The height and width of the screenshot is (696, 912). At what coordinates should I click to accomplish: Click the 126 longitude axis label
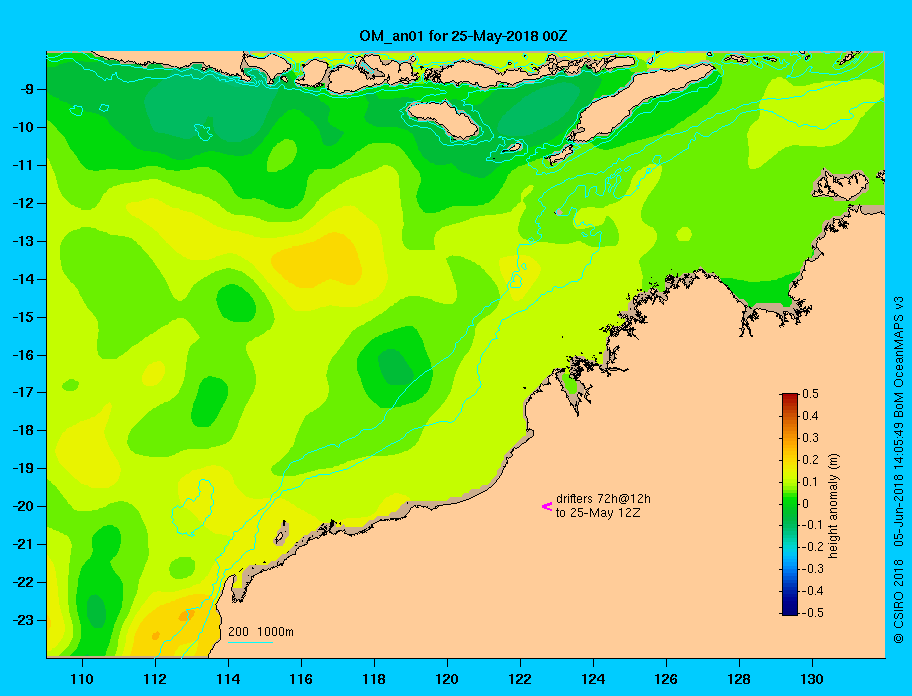coord(666,679)
